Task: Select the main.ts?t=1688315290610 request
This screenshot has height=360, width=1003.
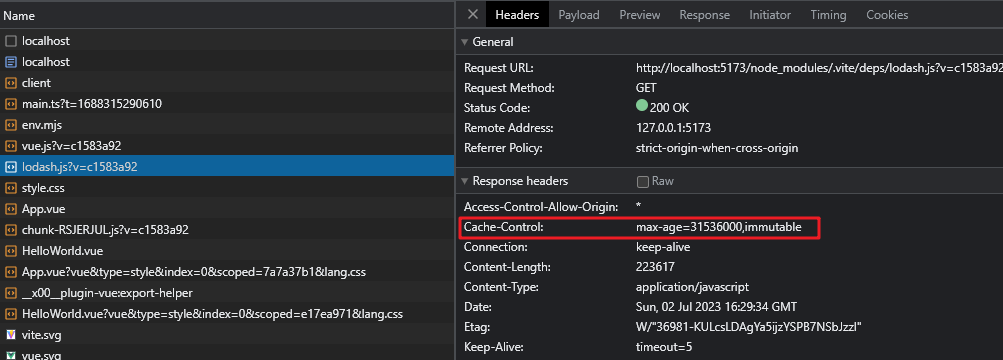Action: pos(227,104)
